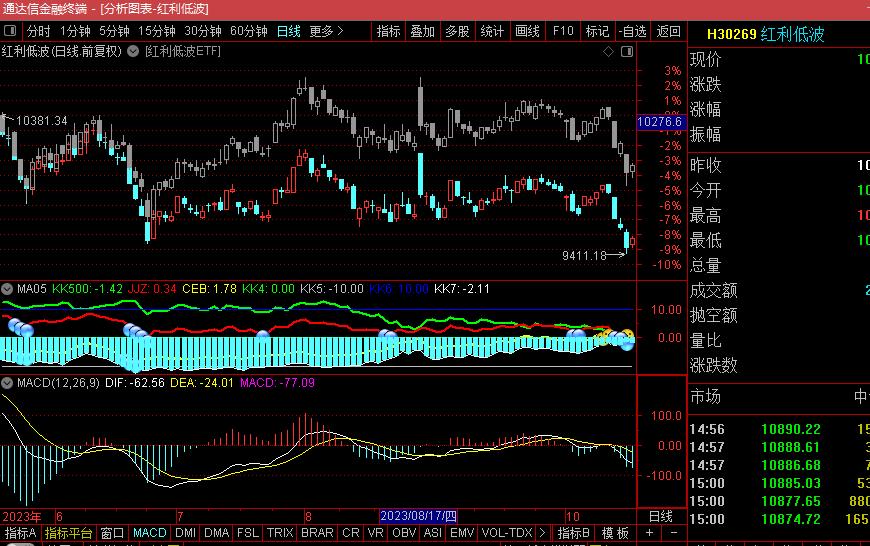Click the trade price 10874.72

pos(791,519)
